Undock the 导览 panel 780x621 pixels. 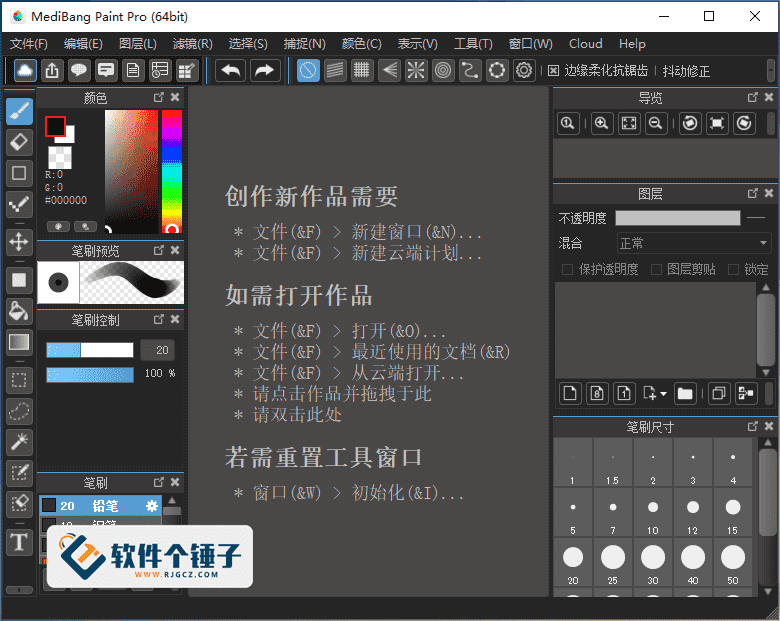(x=753, y=98)
